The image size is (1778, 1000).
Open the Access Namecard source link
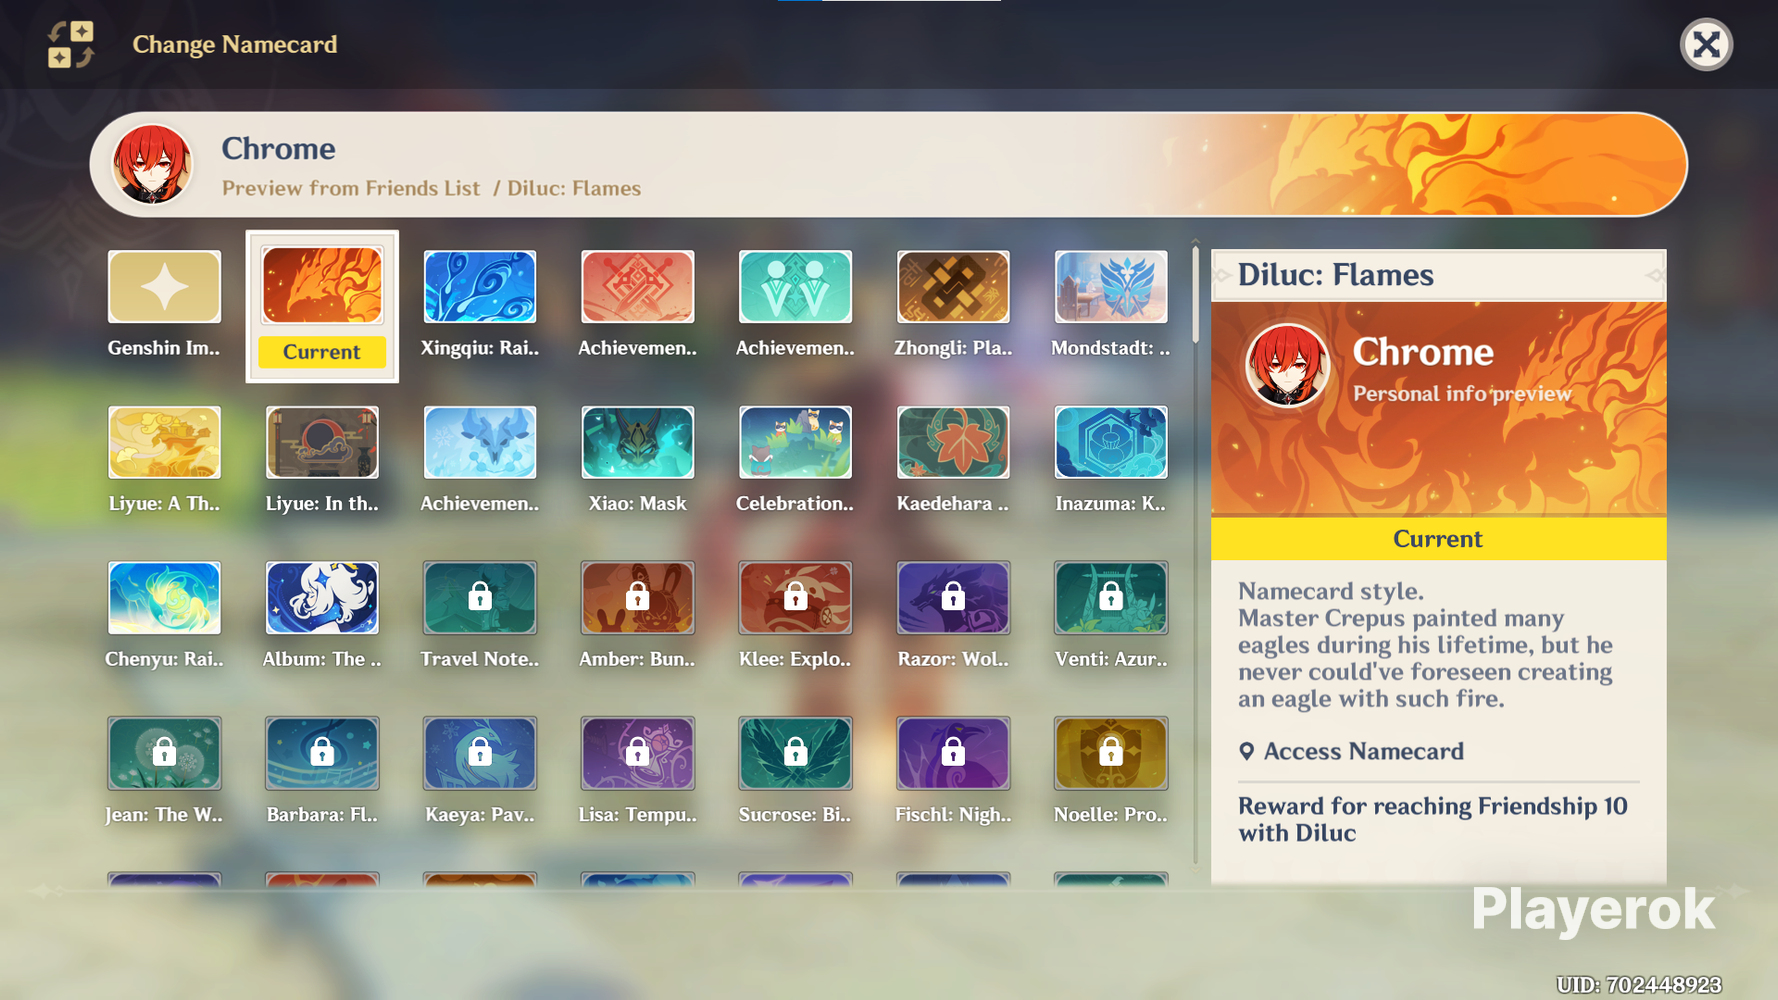click(1352, 751)
